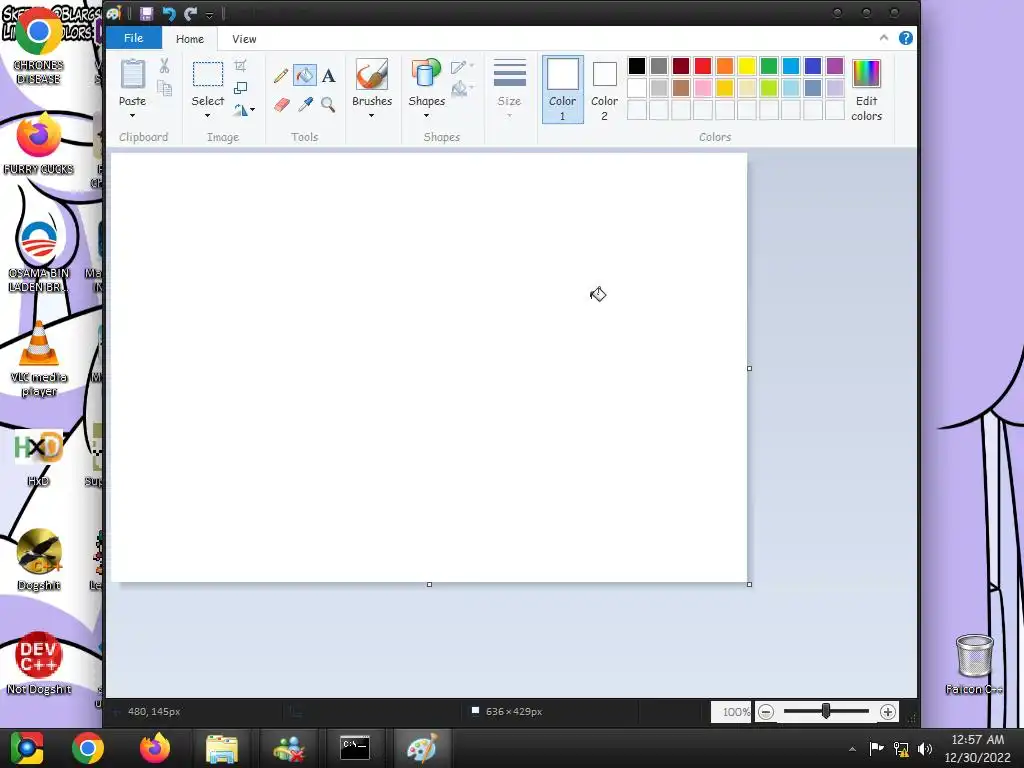1024x768 pixels.
Task: Select the Fill with color bucket tool
Action: [304, 76]
